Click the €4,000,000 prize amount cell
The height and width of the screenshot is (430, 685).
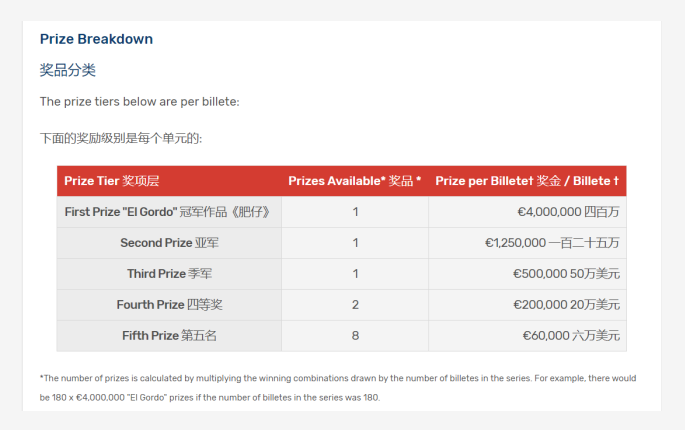pos(527,212)
